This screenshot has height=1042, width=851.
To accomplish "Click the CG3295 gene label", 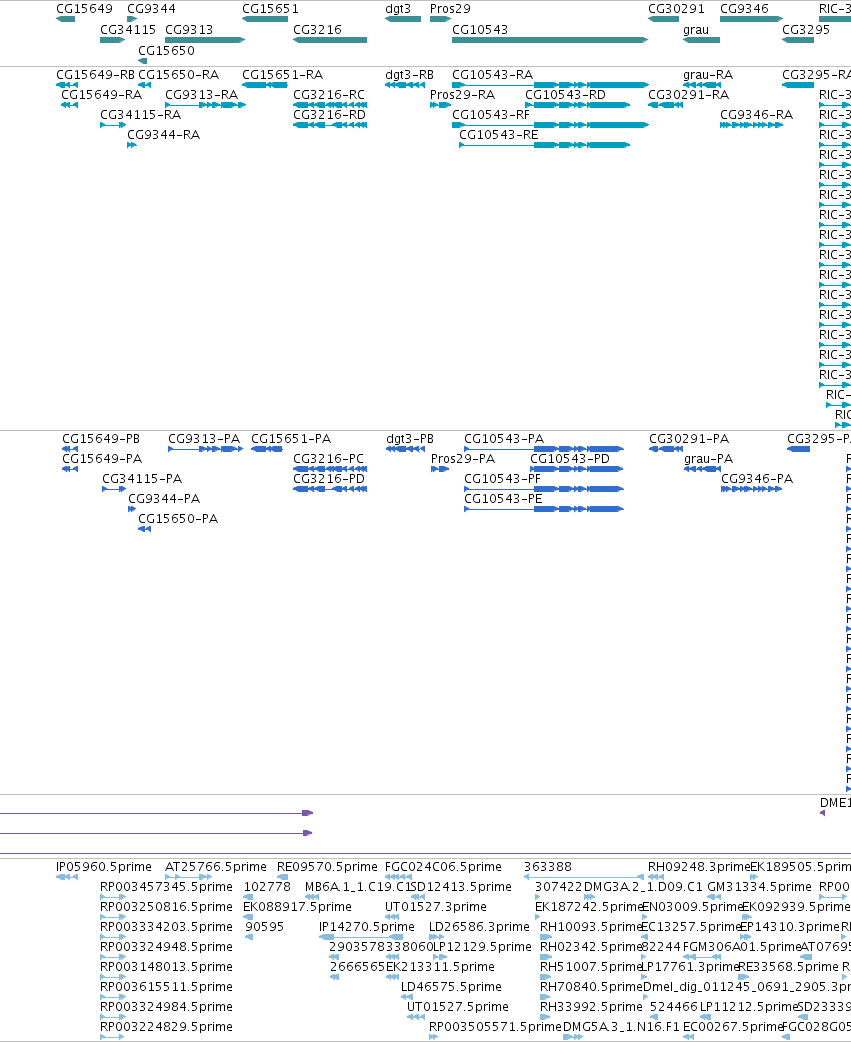I will tap(806, 30).
